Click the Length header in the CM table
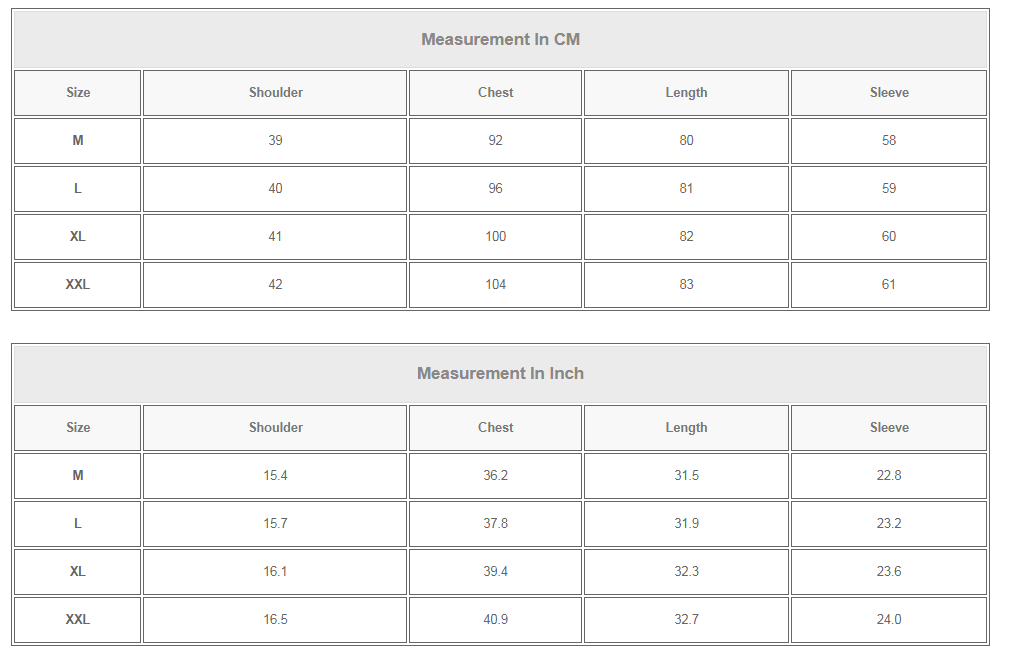 click(x=686, y=92)
